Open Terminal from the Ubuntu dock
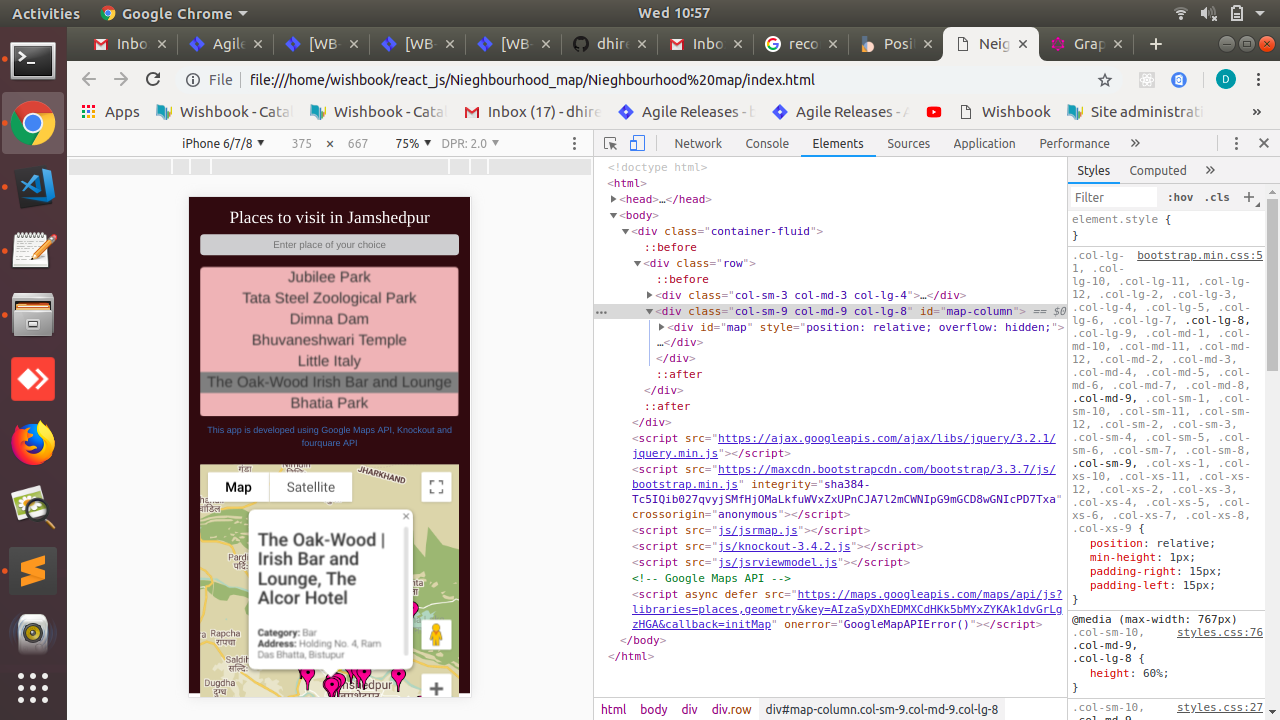This screenshot has width=1280, height=720. tap(33, 61)
